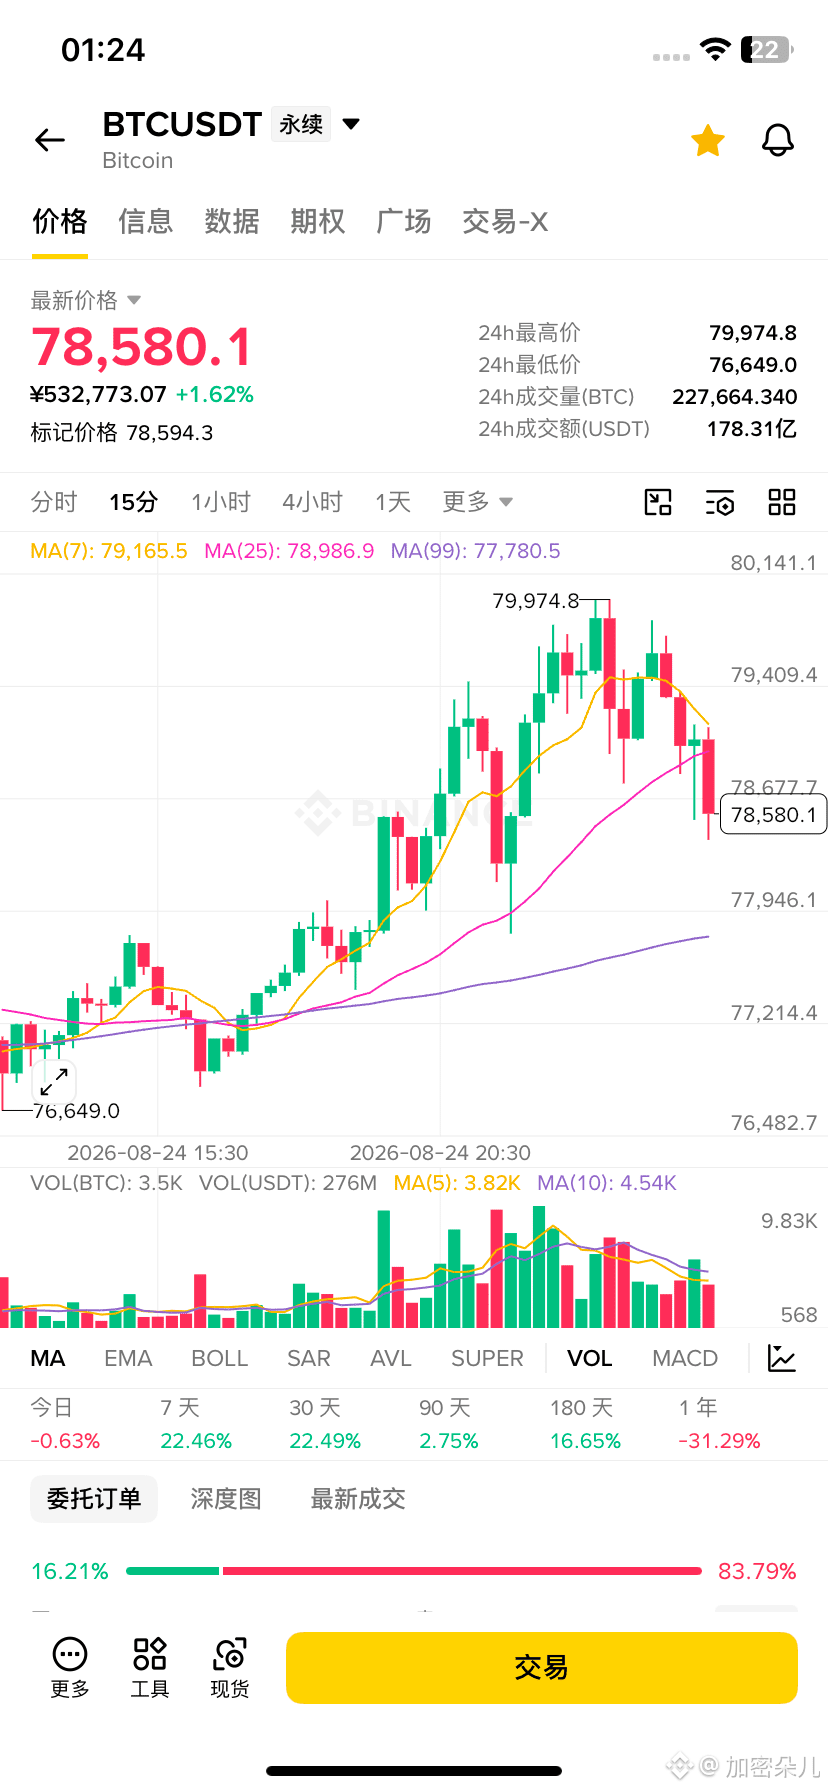Toggle the MA indicator

coord(48,1358)
